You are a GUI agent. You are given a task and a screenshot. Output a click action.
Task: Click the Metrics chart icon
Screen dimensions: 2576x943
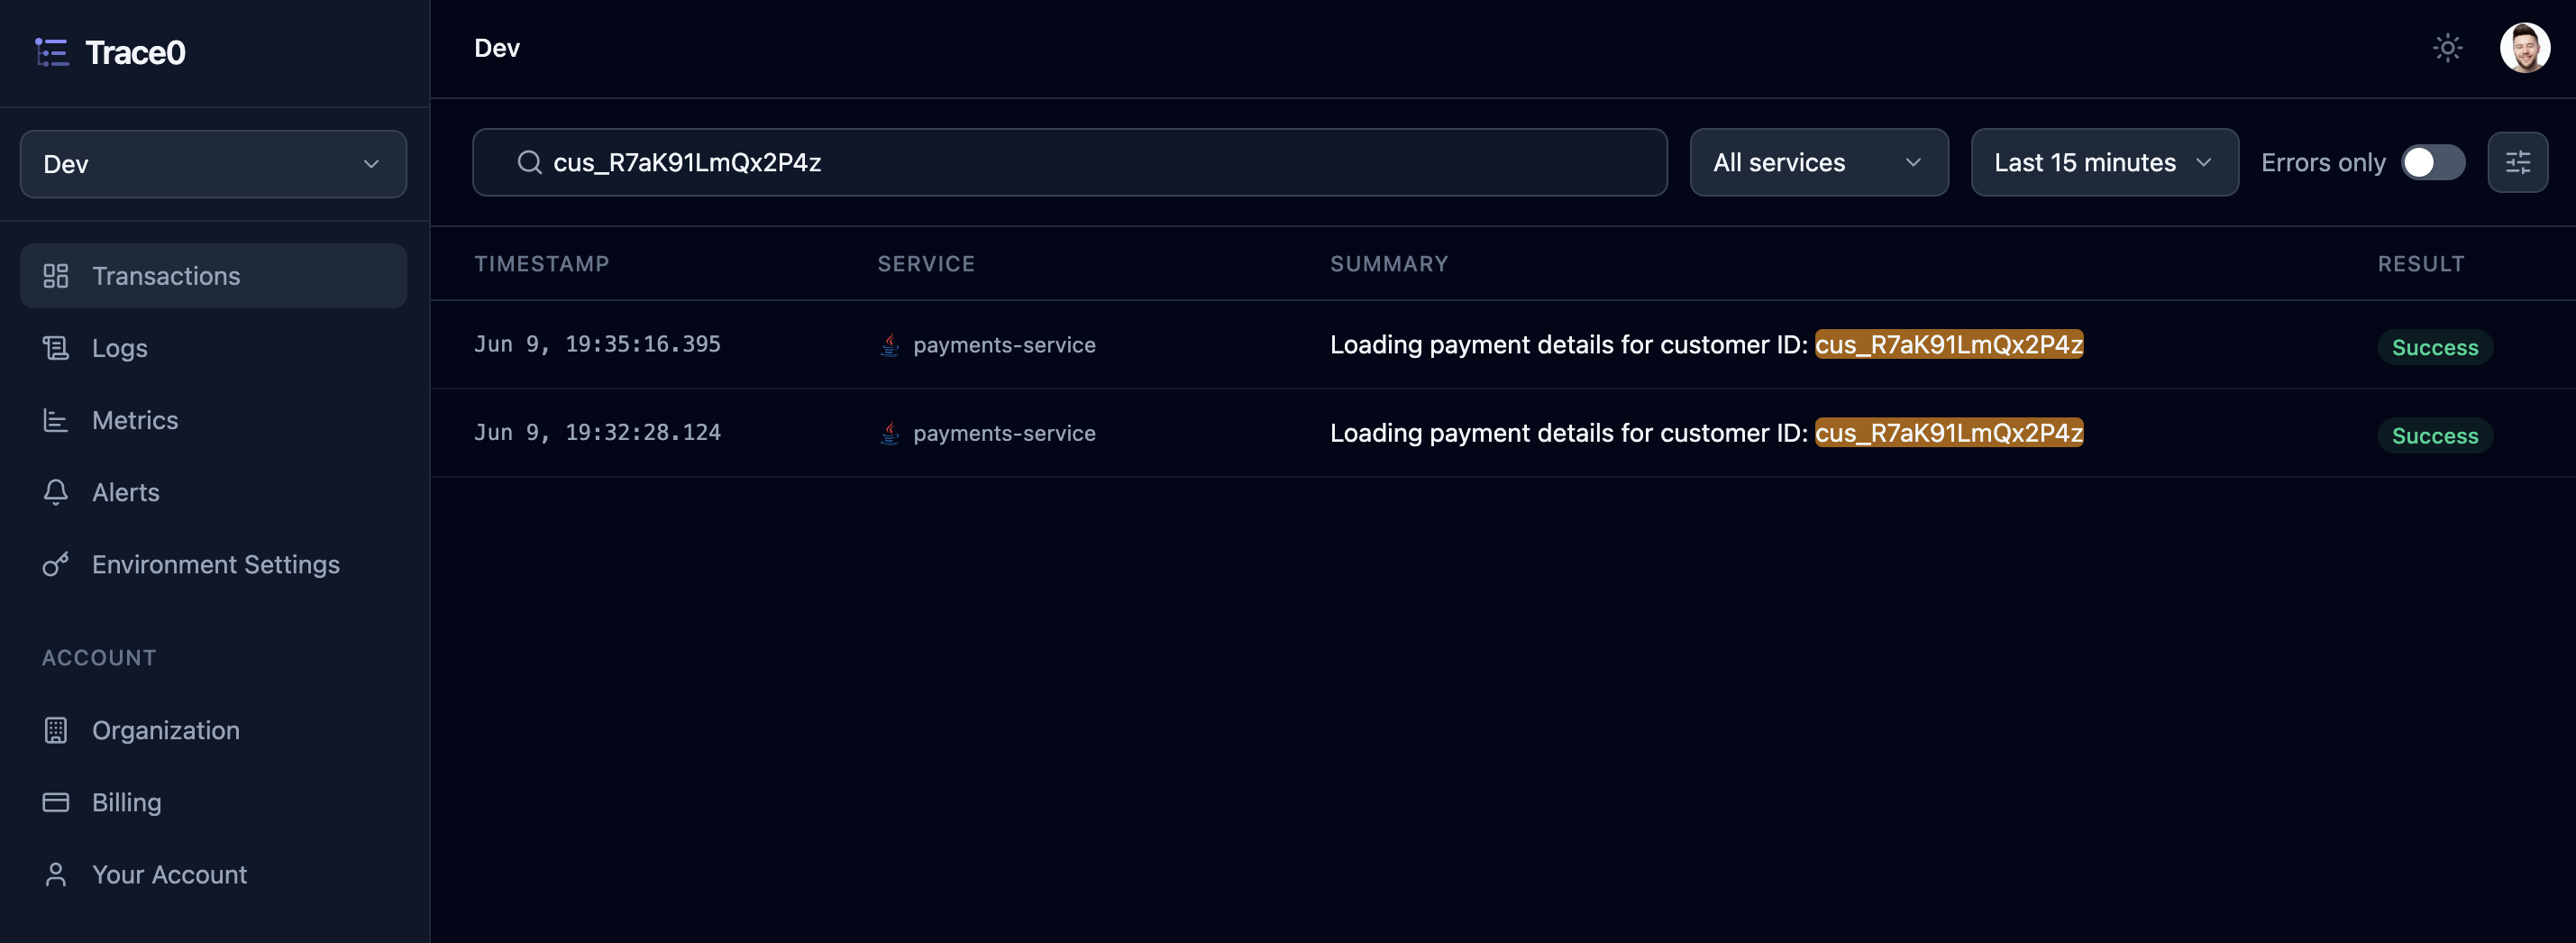pos(56,420)
